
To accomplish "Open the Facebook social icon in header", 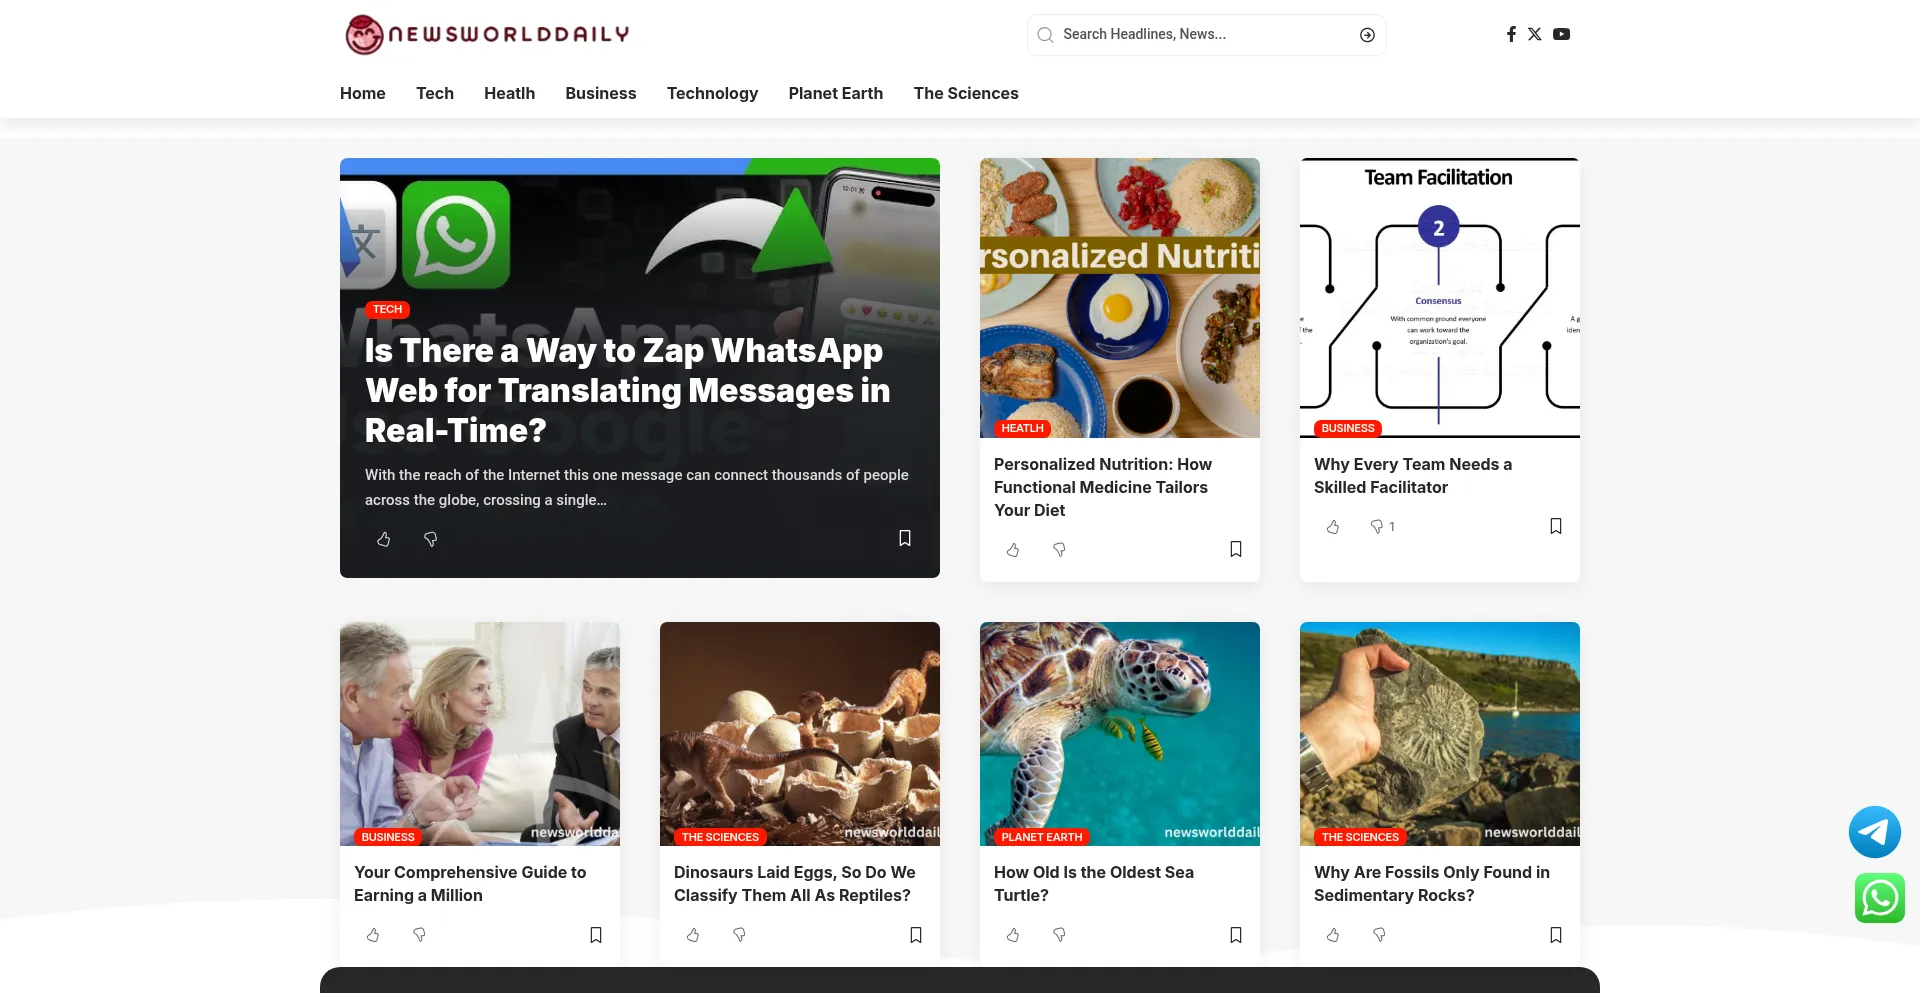I will tap(1511, 34).
